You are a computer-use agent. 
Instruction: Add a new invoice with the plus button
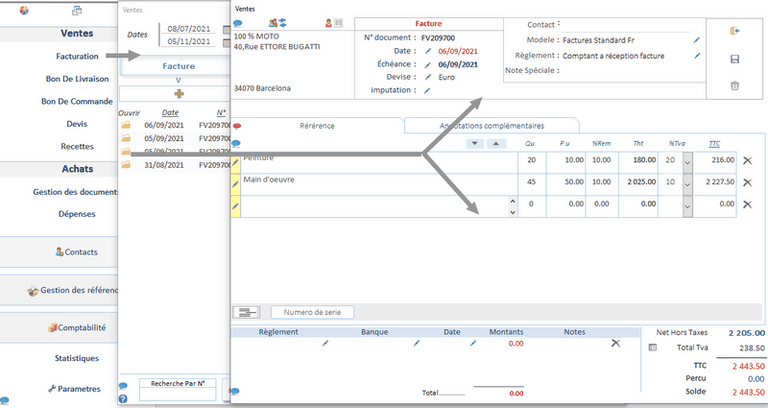pos(179,94)
